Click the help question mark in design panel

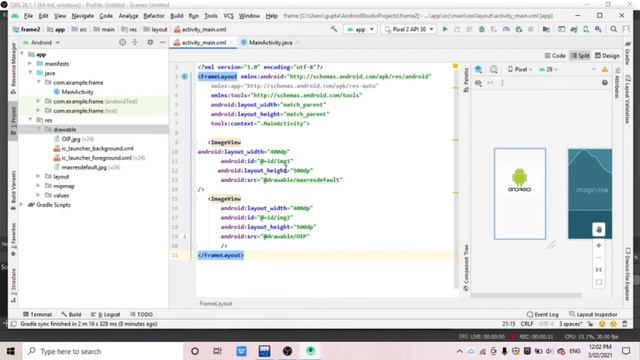(x=605, y=83)
